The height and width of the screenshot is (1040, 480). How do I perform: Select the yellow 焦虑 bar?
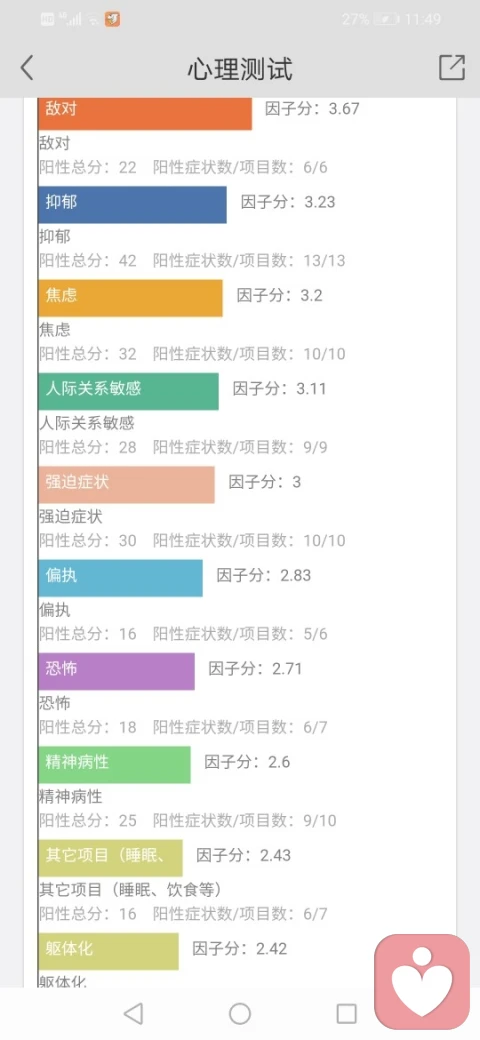[131, 298]
